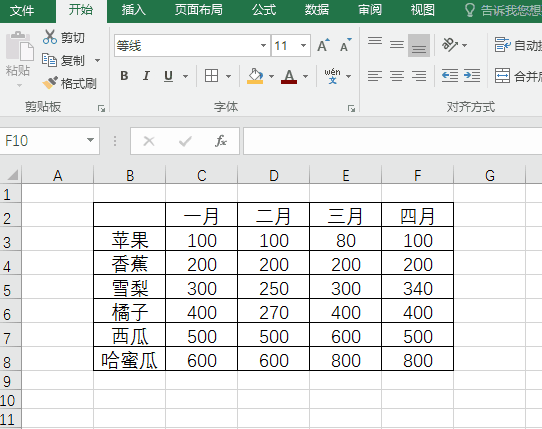Open the font size dropdown showing 11

(x=303, y=45)
